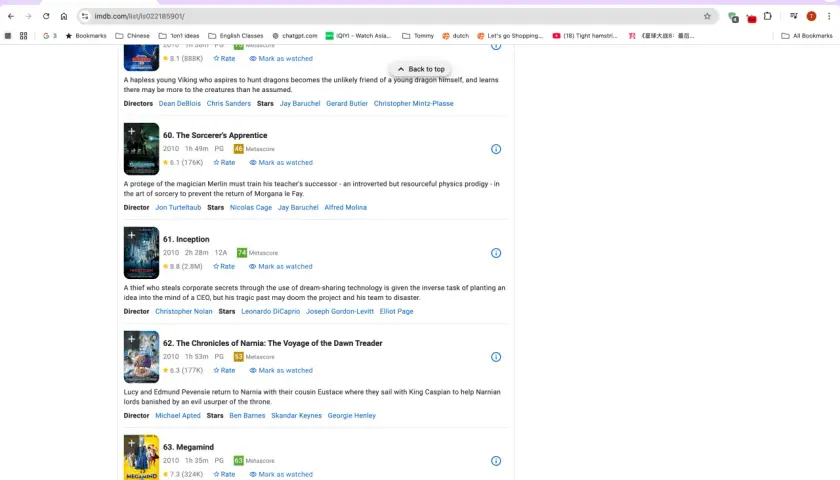Open the Chrome profile avatar
Image resolution: width=840 pixels, height=480 pixels.
pos(811,16)
